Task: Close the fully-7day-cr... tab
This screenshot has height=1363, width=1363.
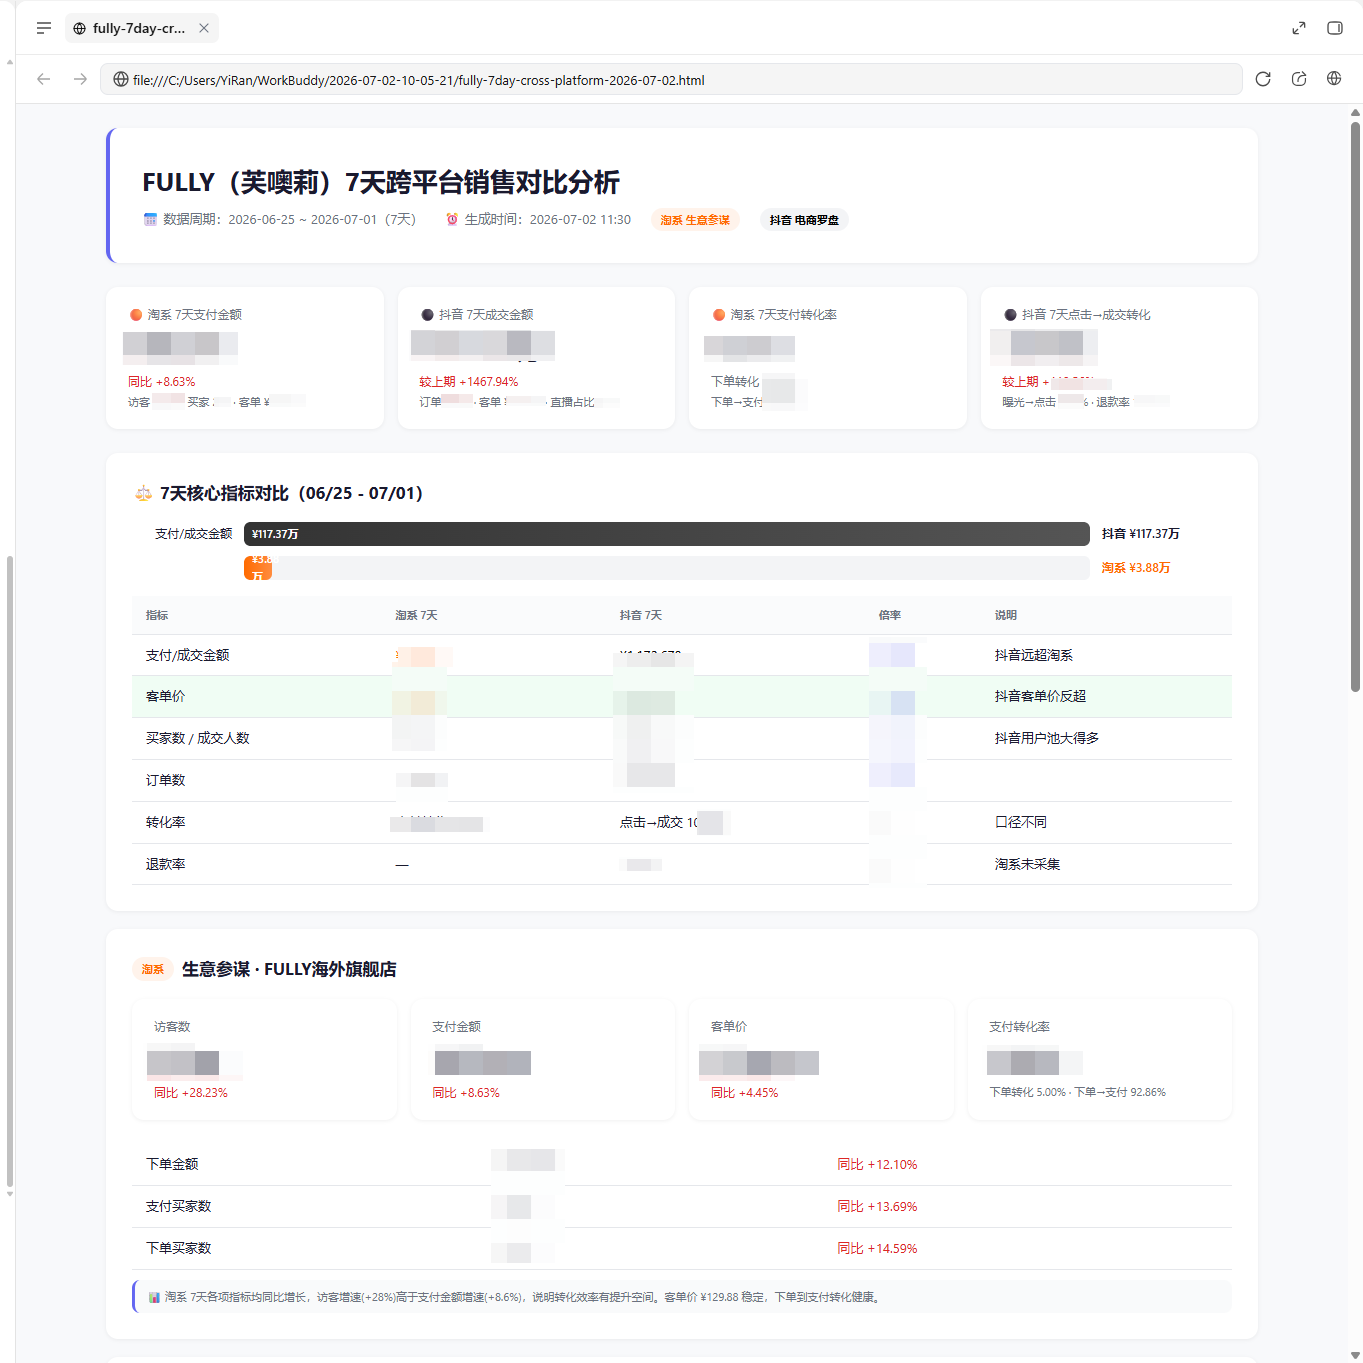Action: (x=204, y=28)
